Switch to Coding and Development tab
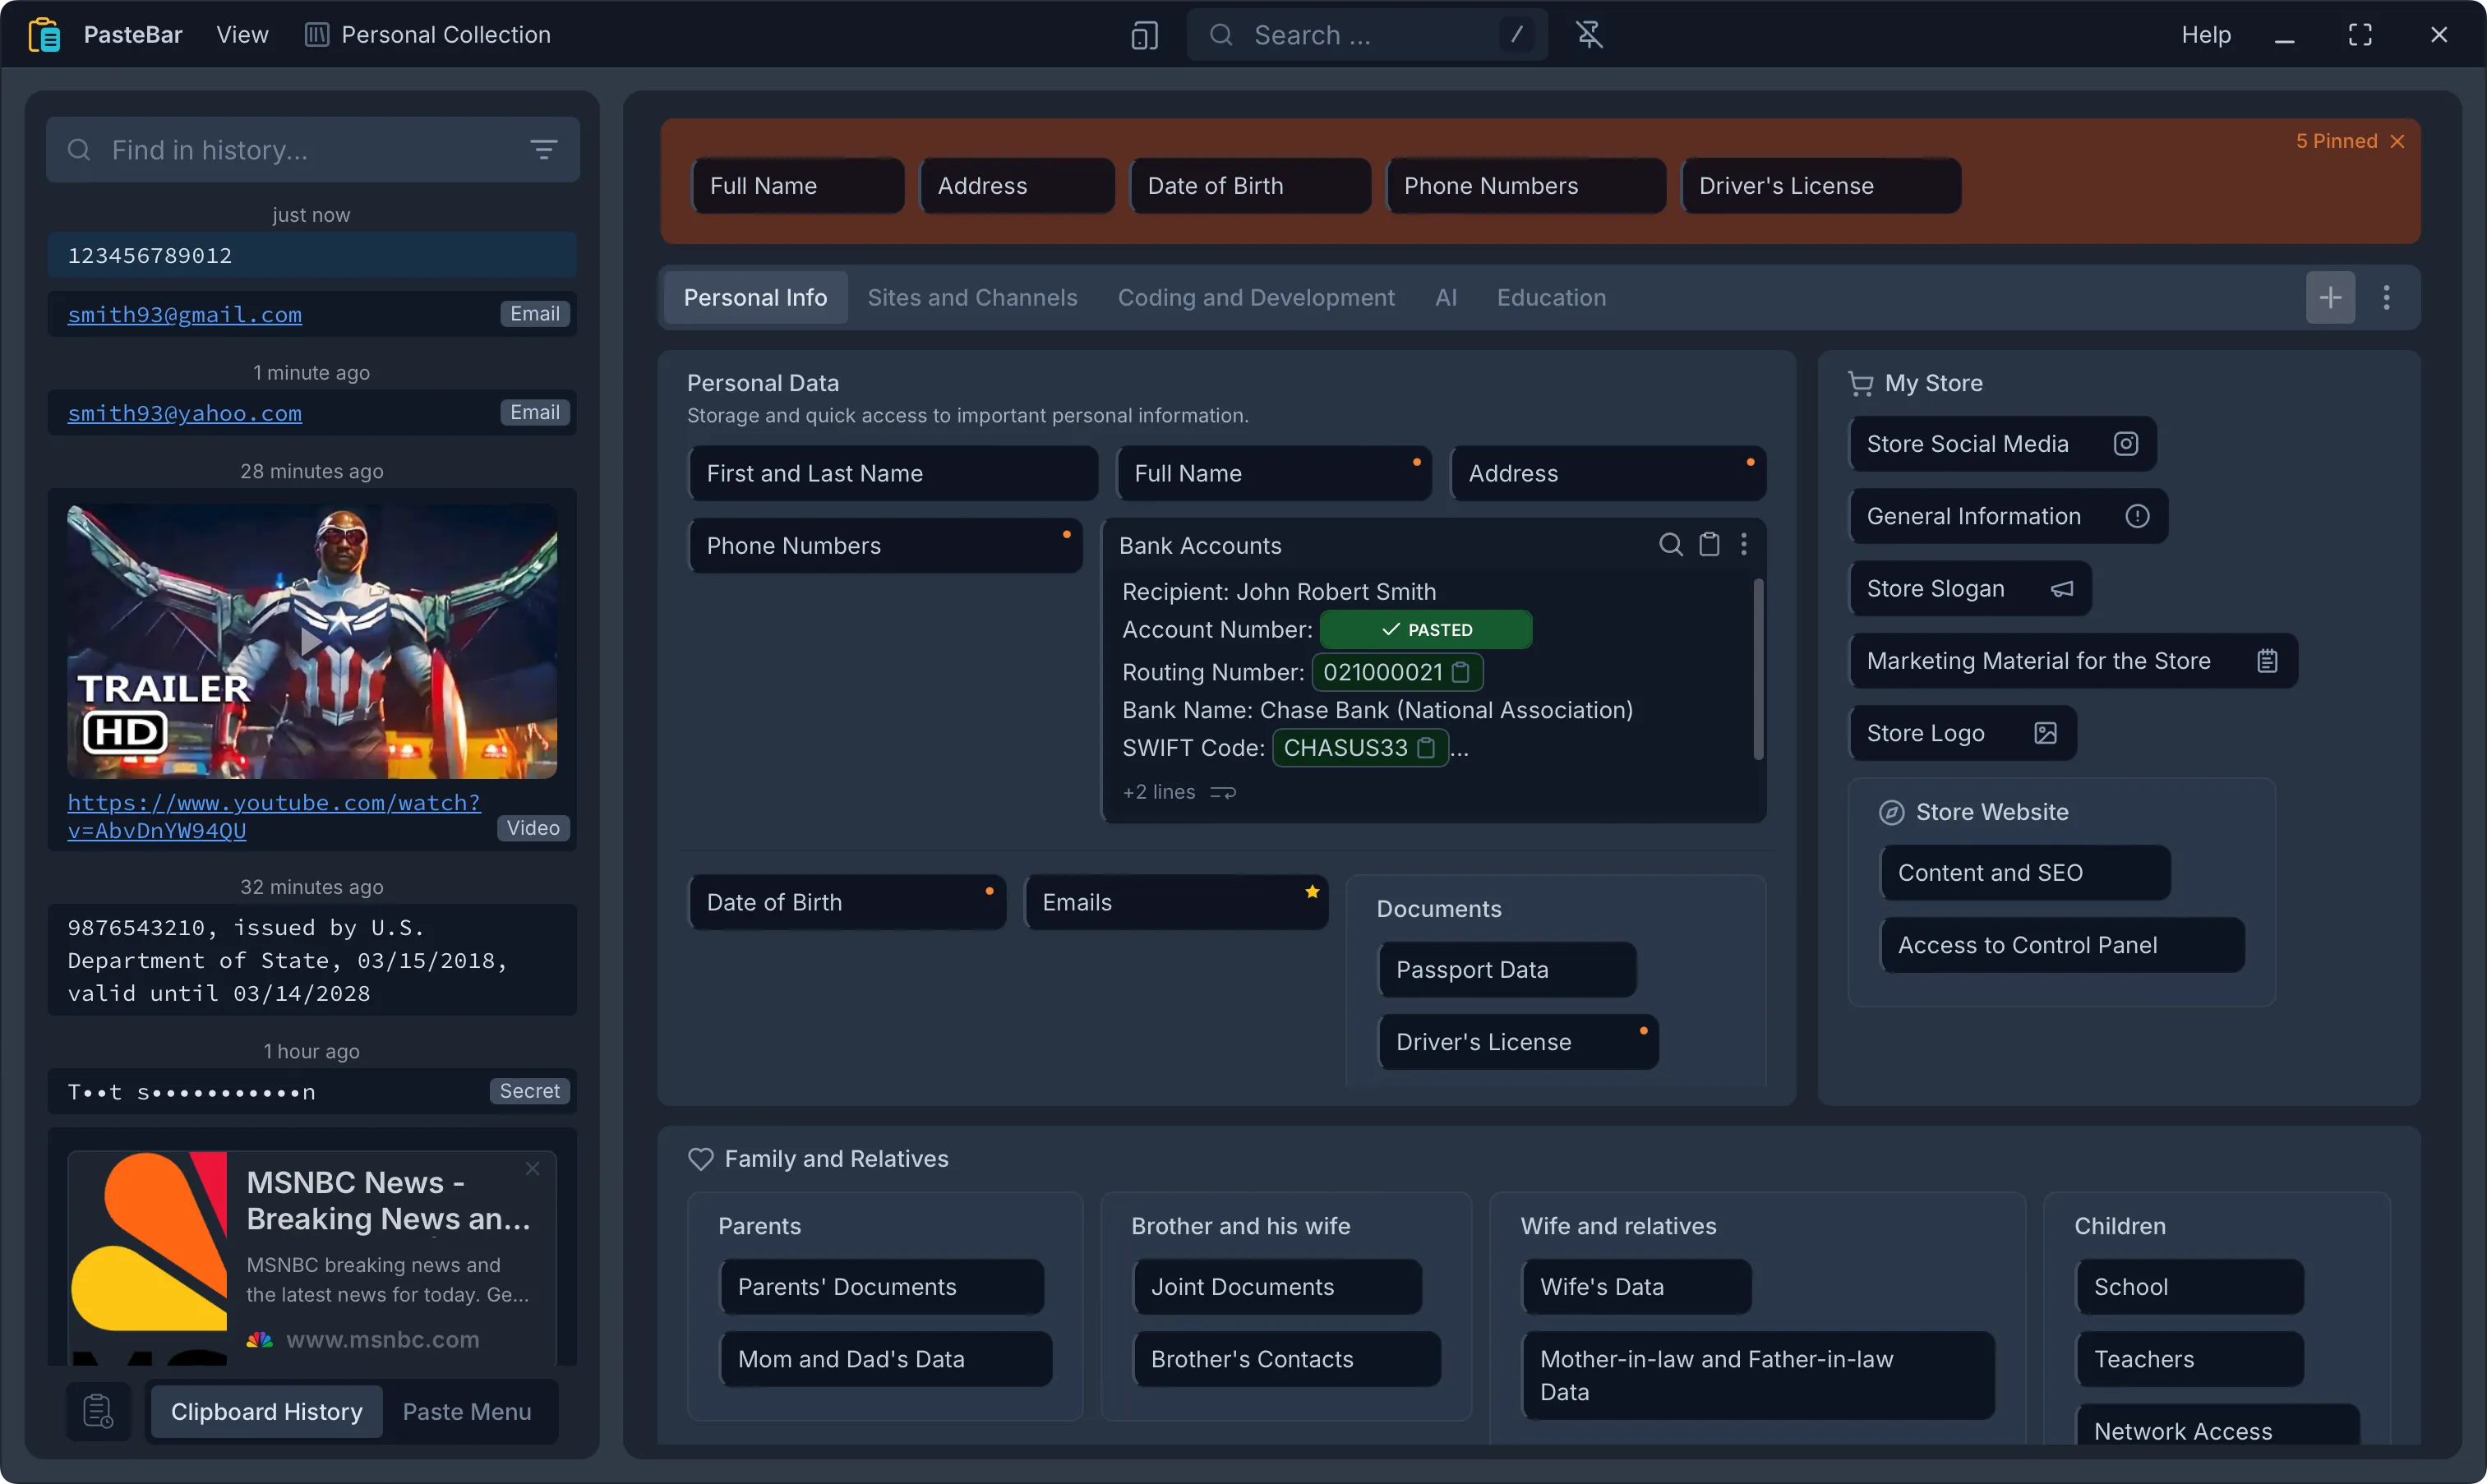This screenshot has height=1484, width=2487. point(1255,298)
